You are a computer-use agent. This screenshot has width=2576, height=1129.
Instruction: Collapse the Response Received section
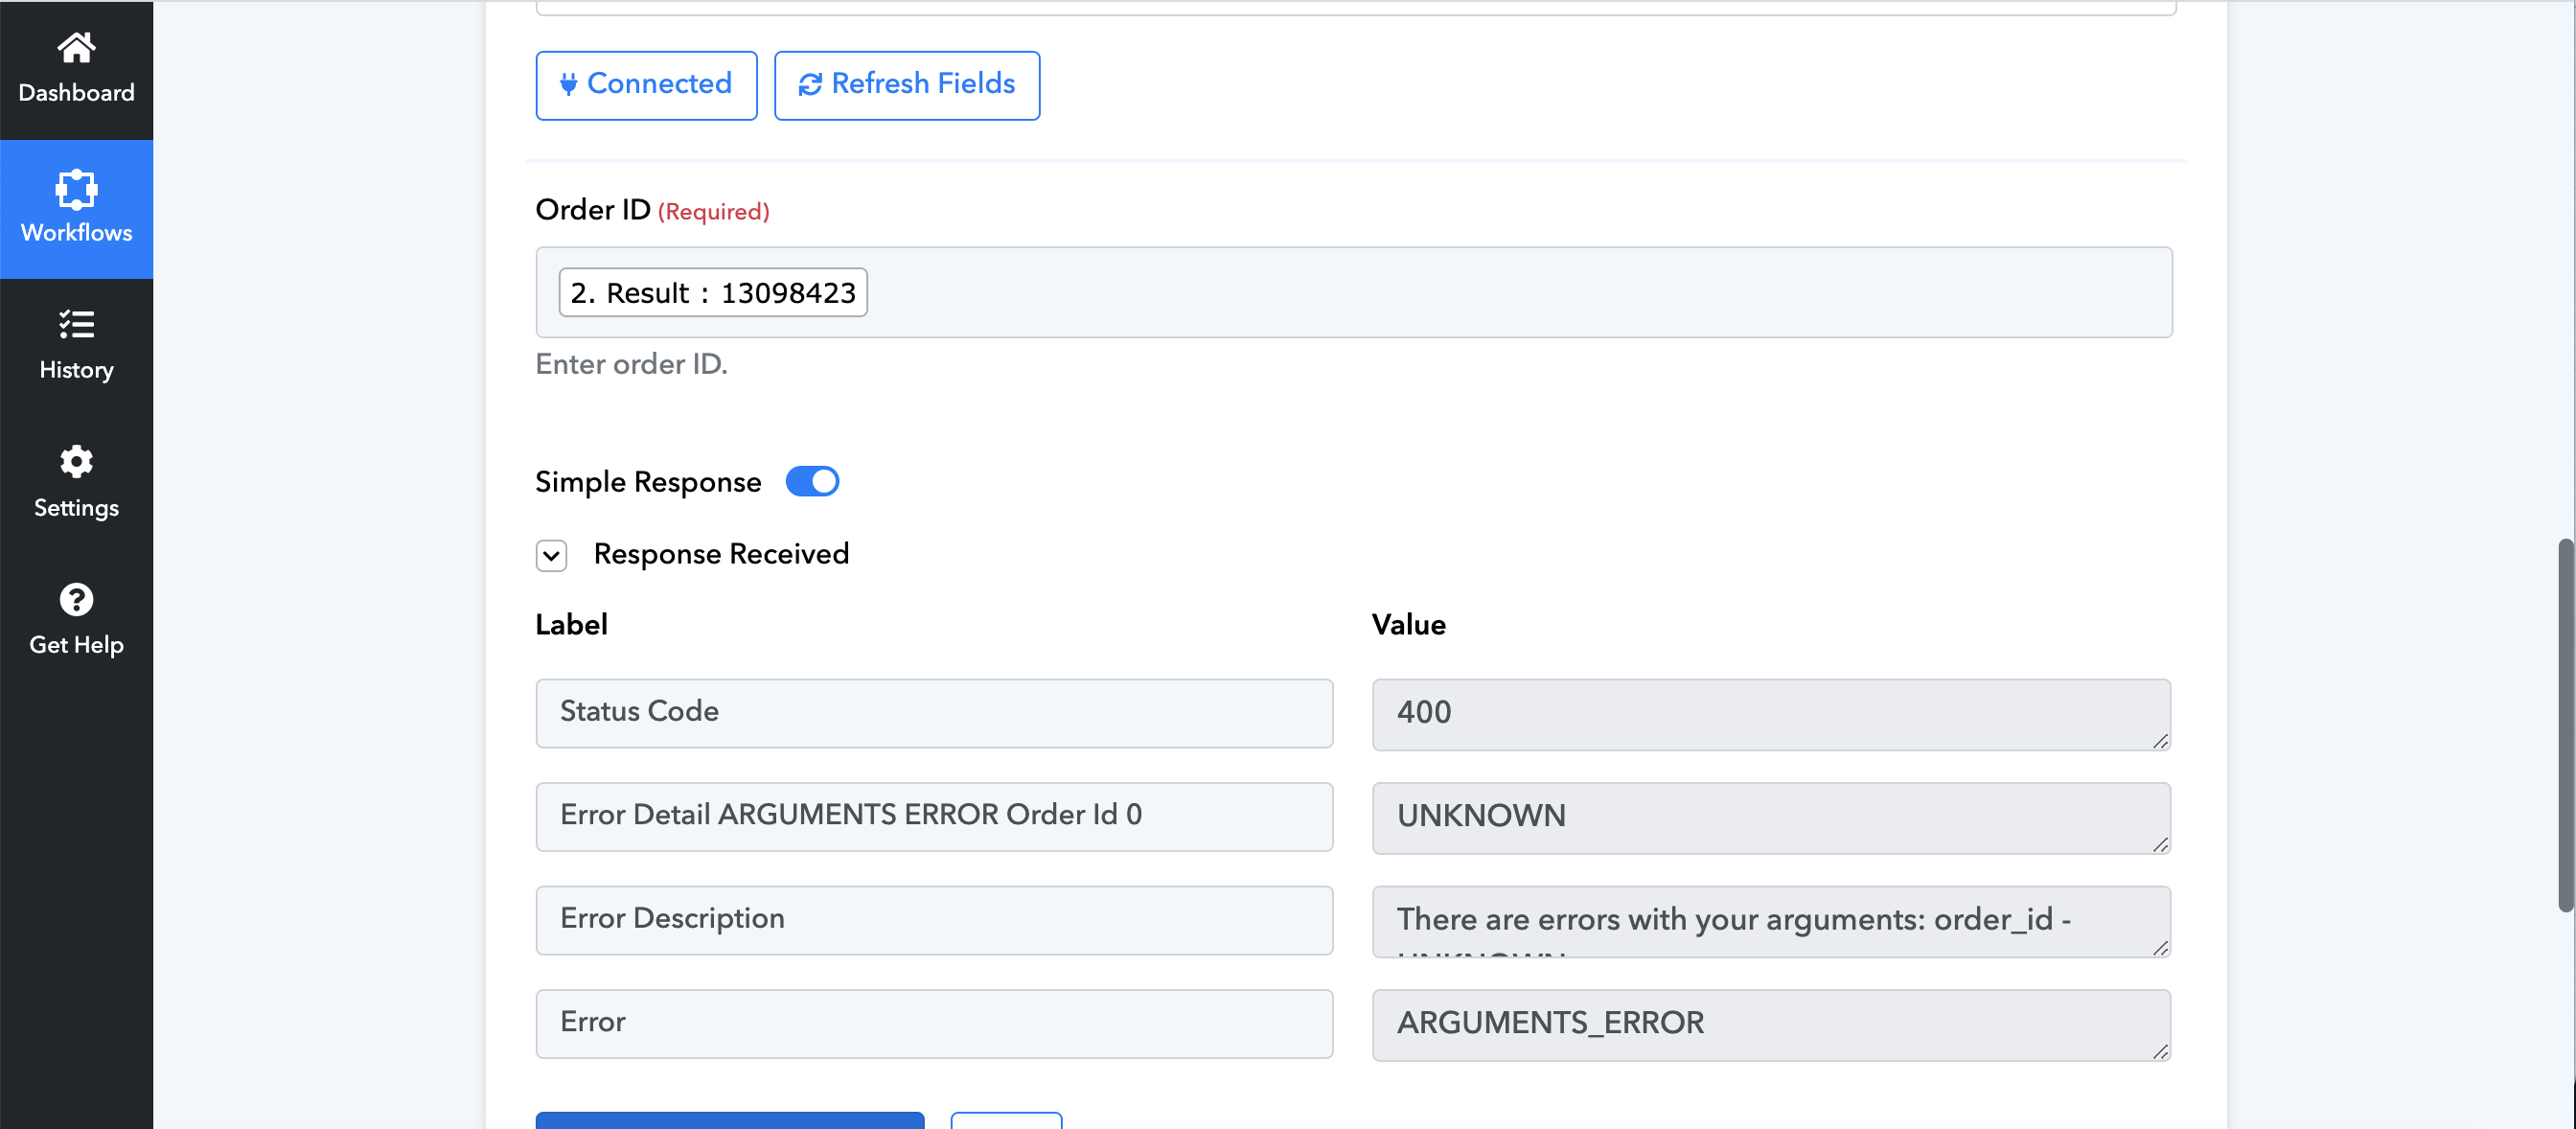(x=551, y=555)
